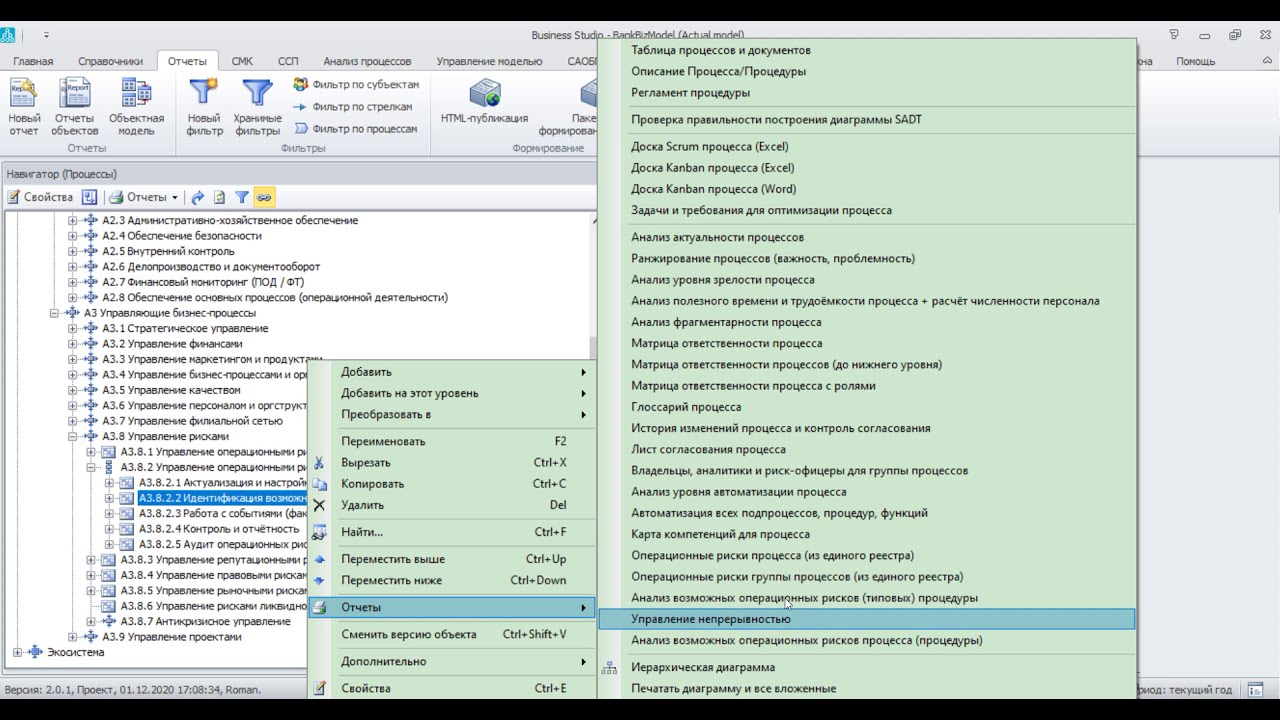Open Иерархическая диаграмма report

pyautogui.click(x=867, y=667)
